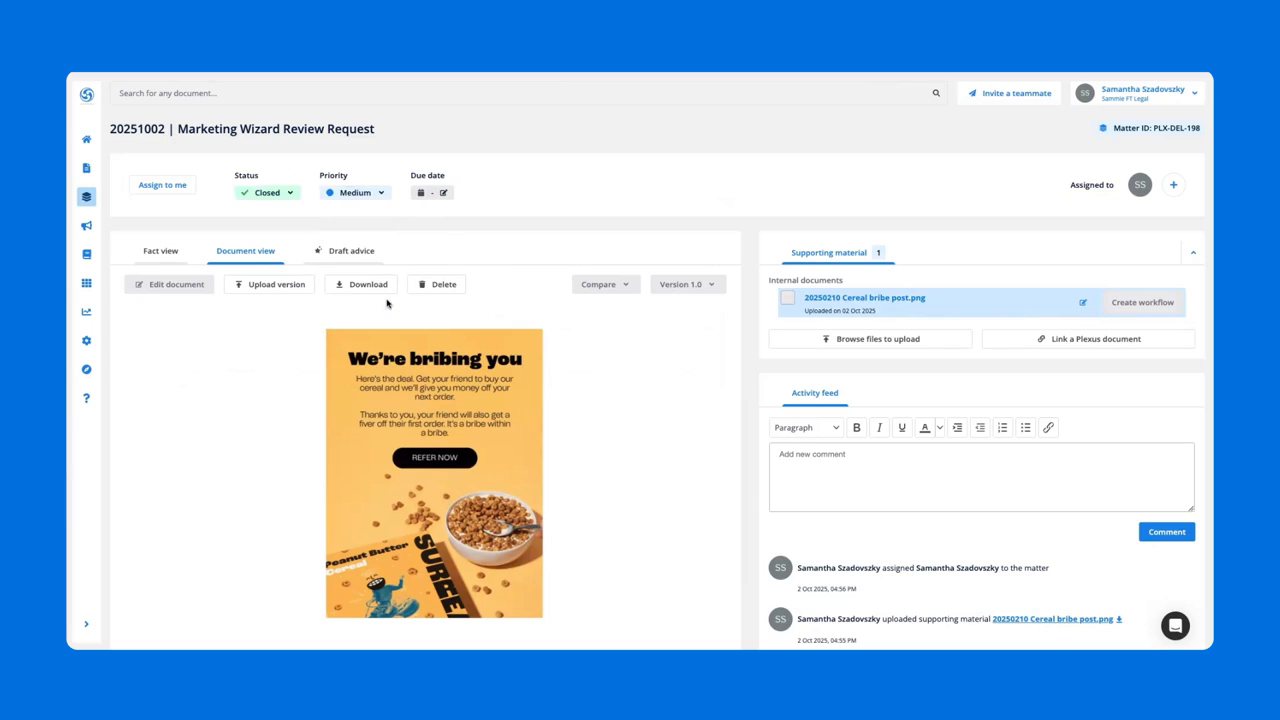The image size is (1280, 720).
Task: Open the Cereal bribe post.png activity feed link
Action: 1052,619
